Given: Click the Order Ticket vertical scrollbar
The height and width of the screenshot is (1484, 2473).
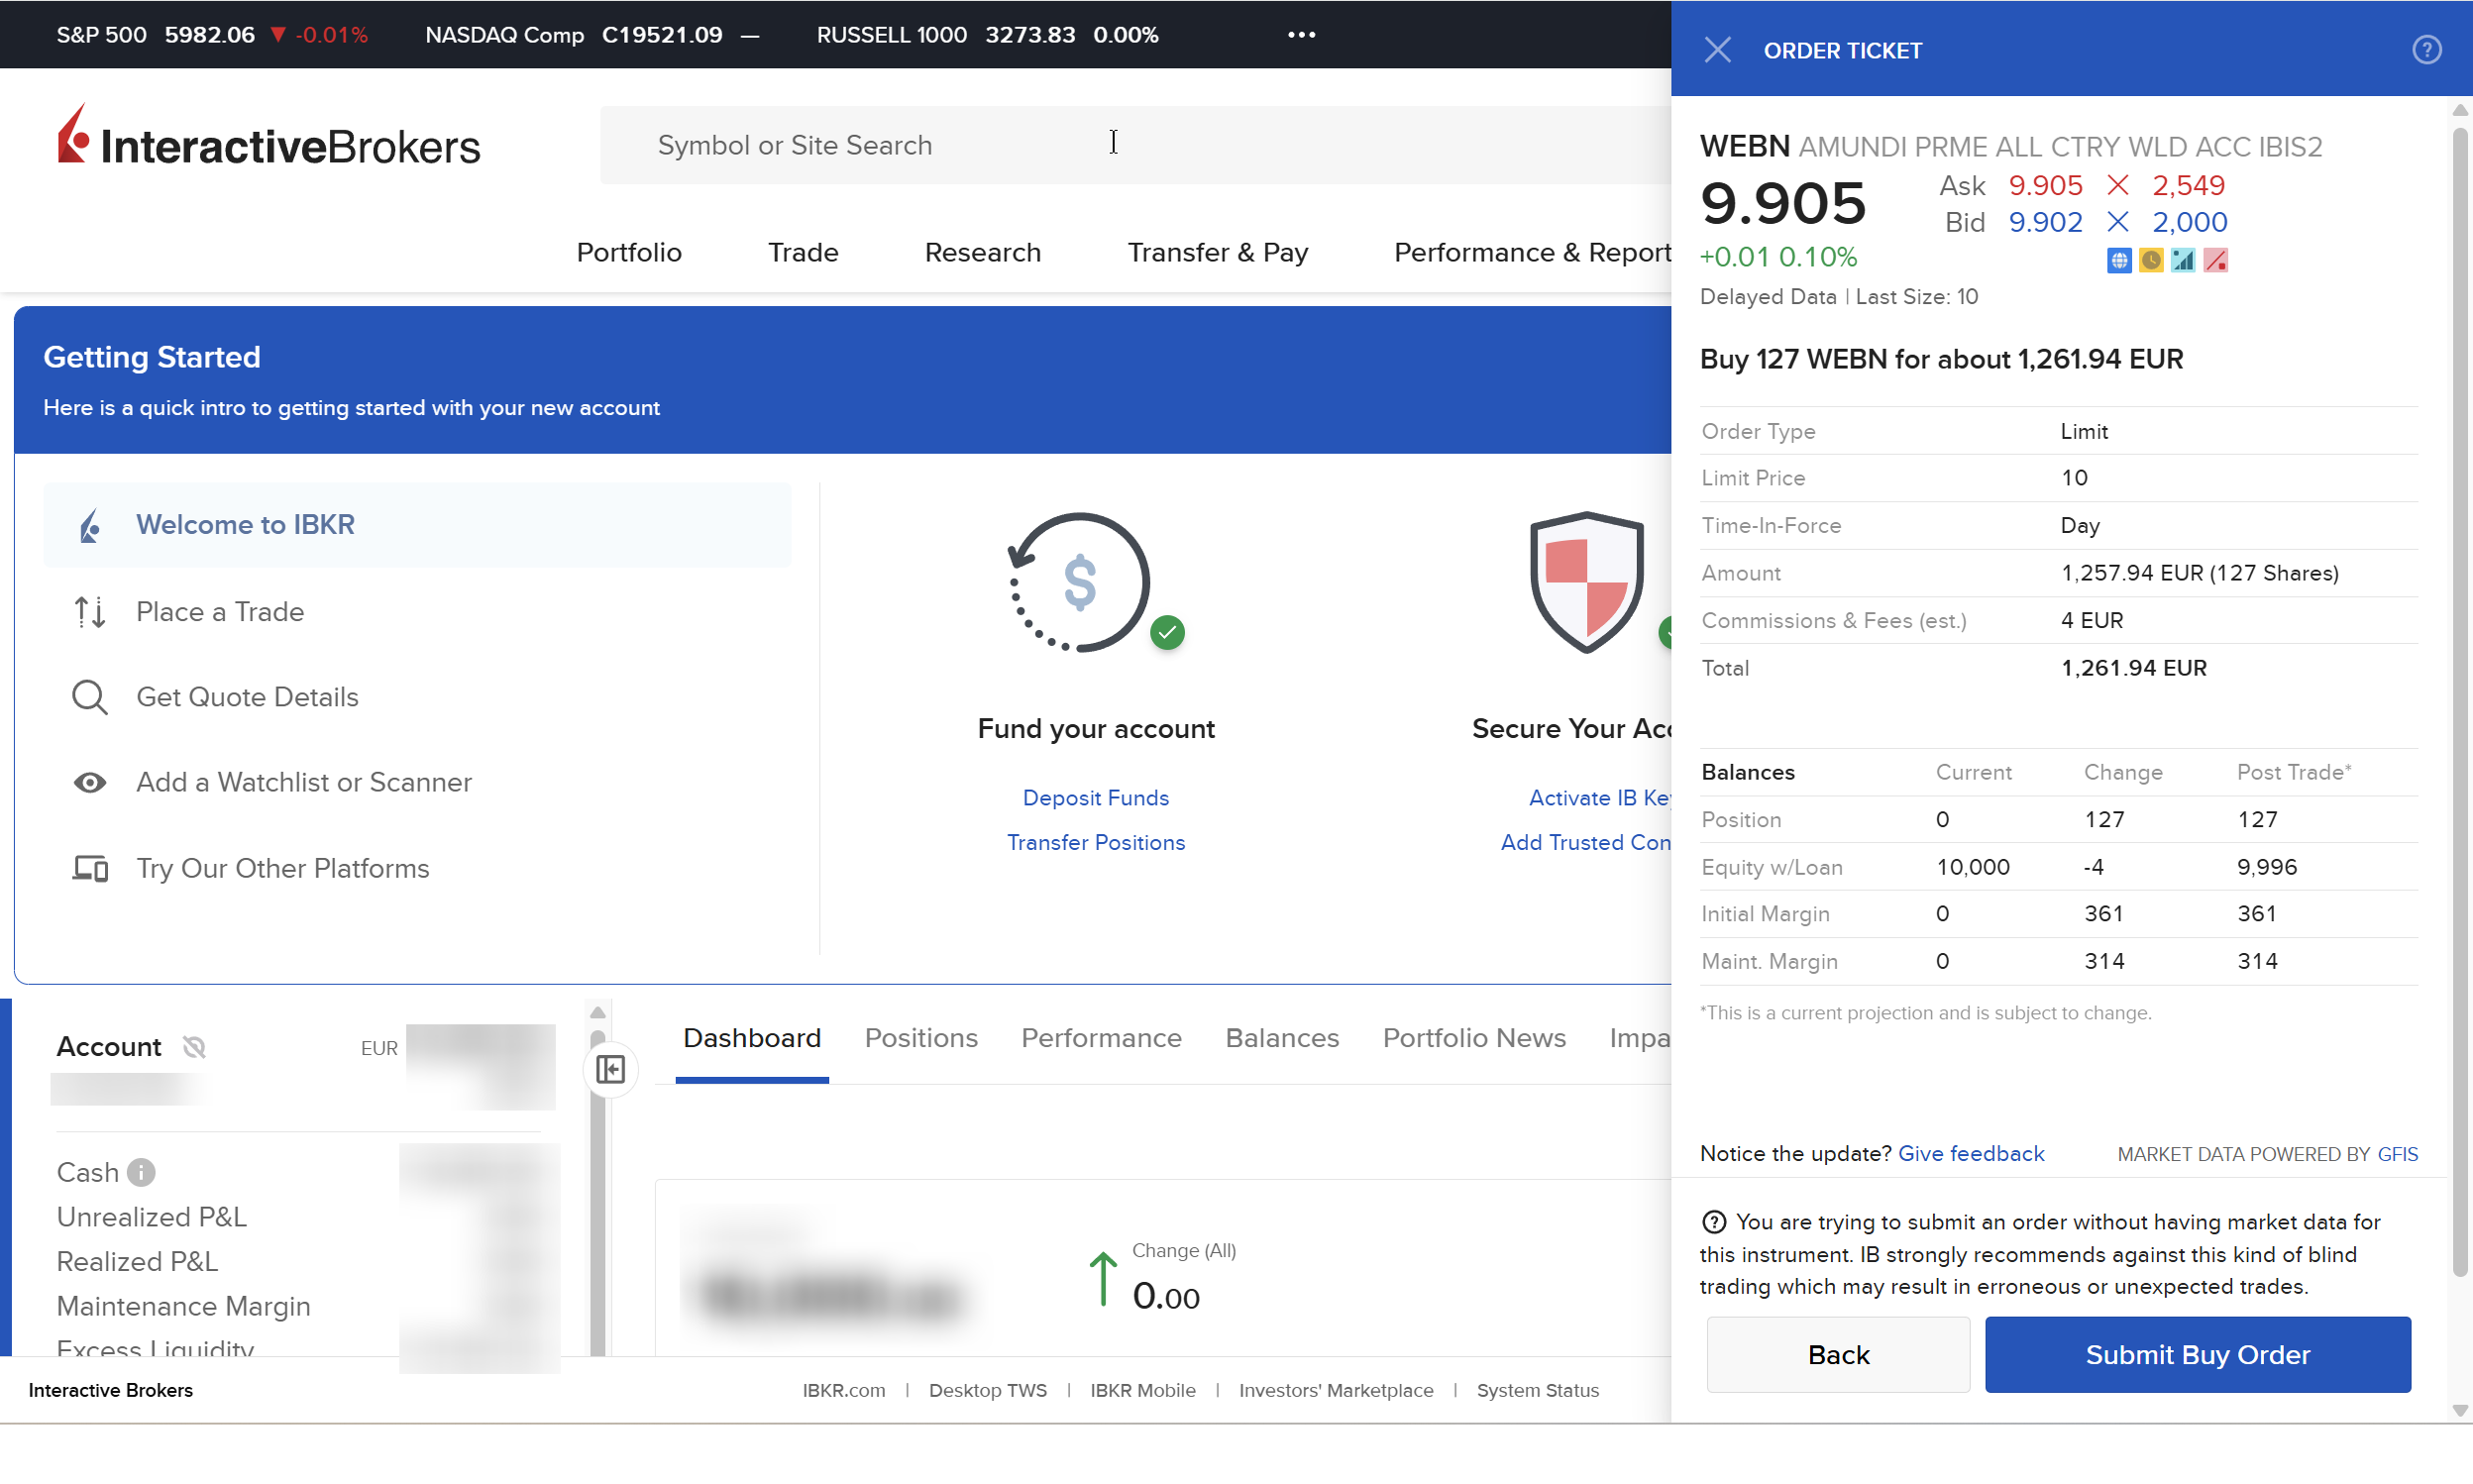Looking at the screenshot, I should (x=2460, y=700).
